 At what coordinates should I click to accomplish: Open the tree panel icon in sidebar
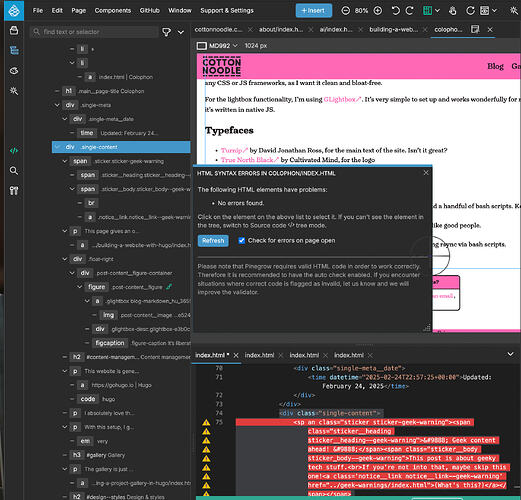pyautogui.click(x=14, y=50)
